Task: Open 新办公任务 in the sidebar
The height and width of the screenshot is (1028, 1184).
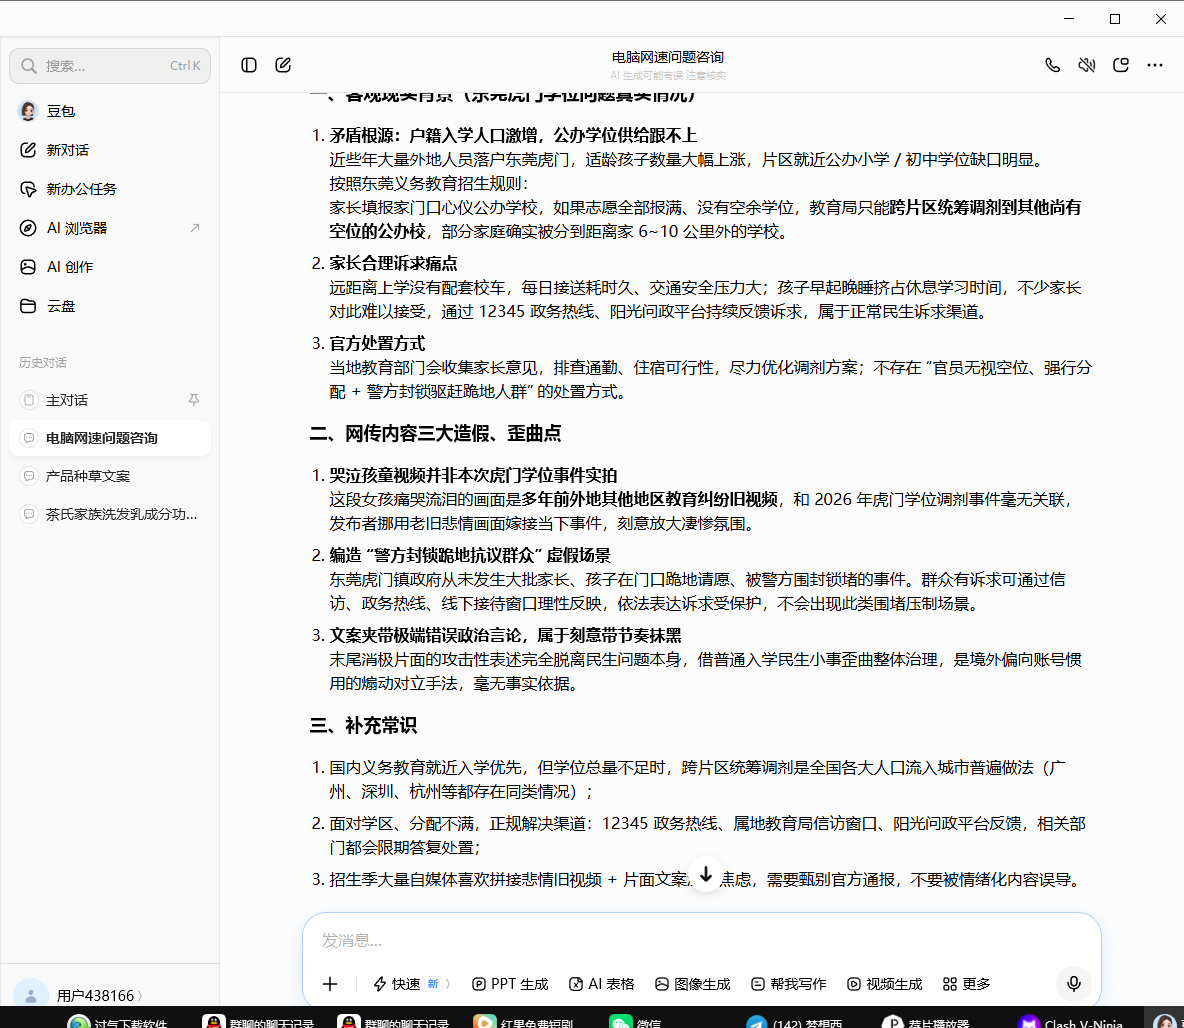Action: tap(109, 189)
